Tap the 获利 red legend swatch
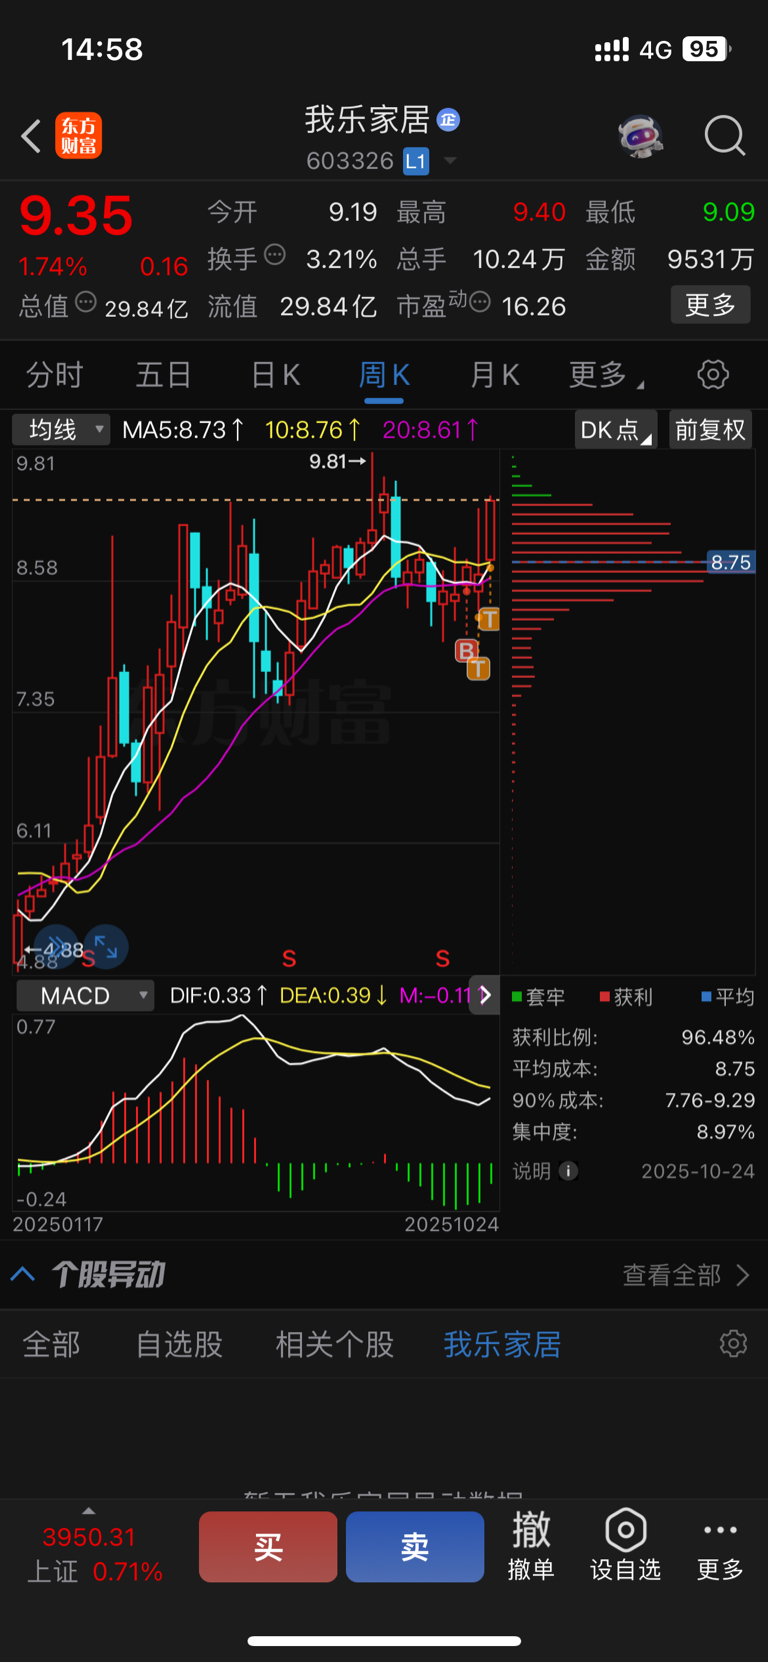The image size is (768, 1663). pyautogui.click(x=605, y=997)
